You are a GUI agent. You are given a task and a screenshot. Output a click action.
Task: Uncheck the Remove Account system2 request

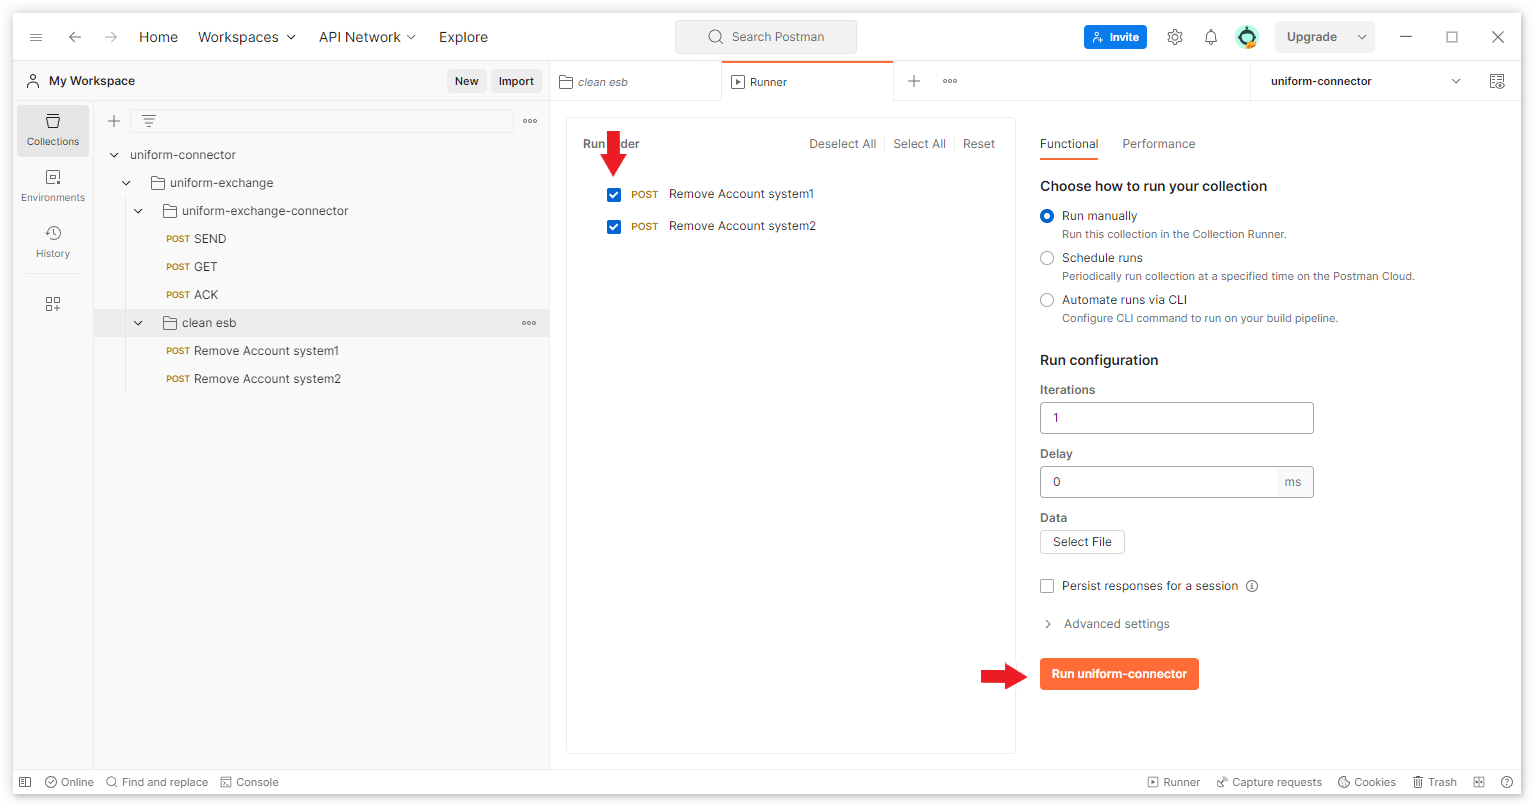(x=613, y=226)
